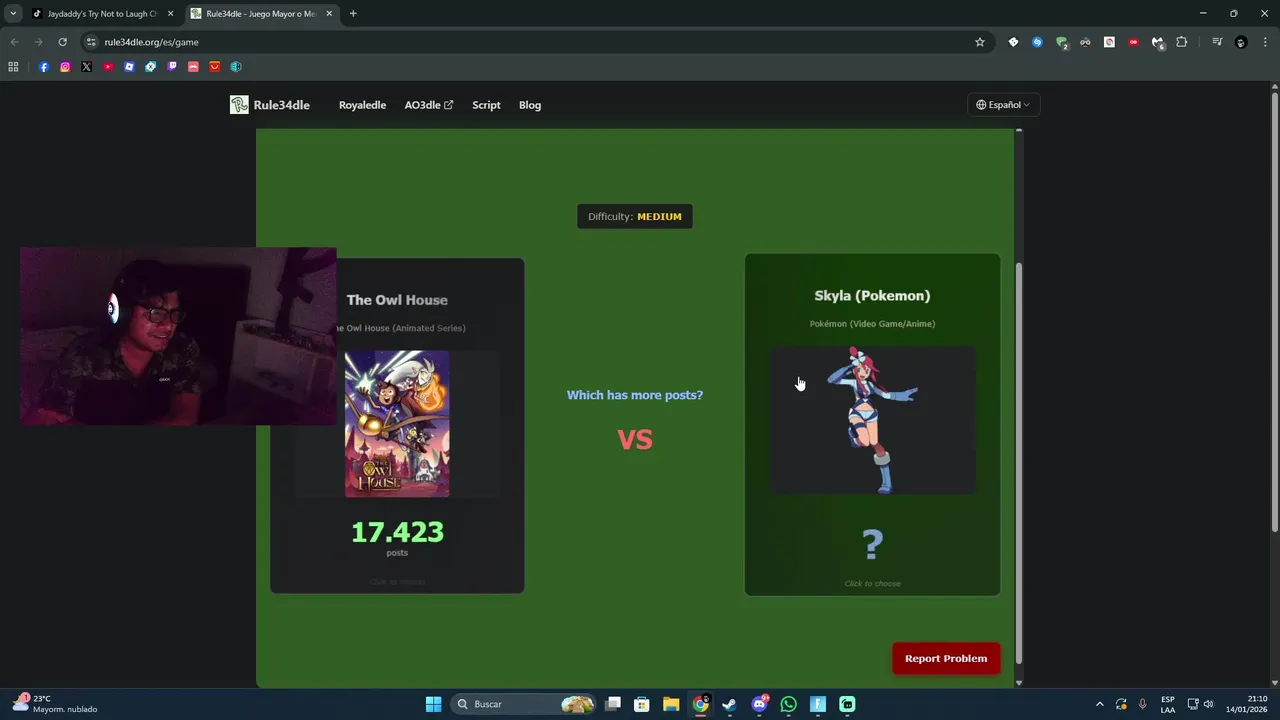Open the Twitch bookmark
Screen dimensions: 1280x720
point(172,67)
